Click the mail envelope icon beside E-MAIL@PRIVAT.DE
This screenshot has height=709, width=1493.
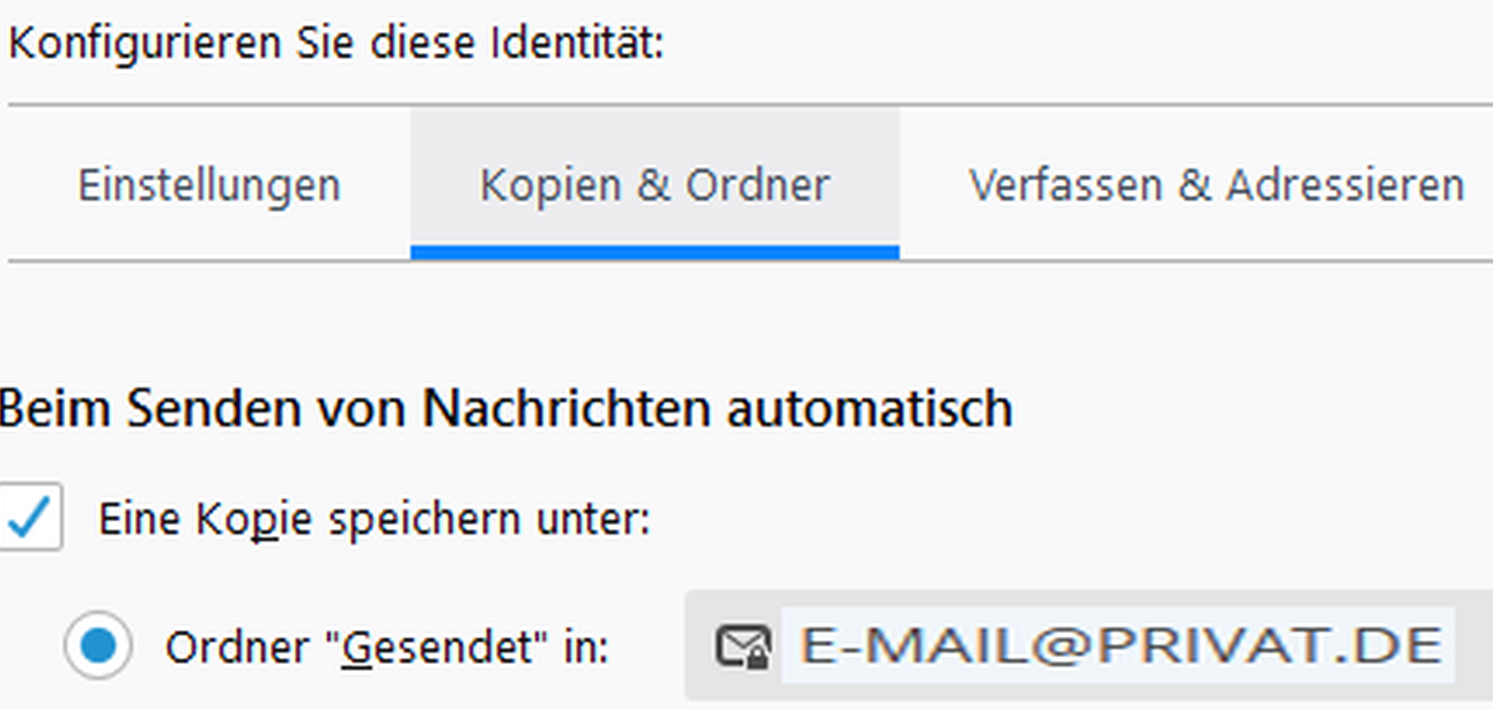tap(742, 646)
